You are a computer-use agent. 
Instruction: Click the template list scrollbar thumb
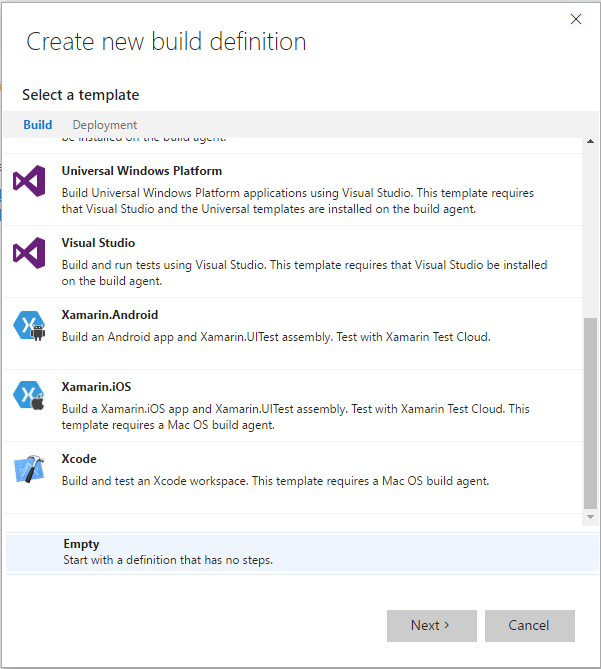click(x=591, y=413)
